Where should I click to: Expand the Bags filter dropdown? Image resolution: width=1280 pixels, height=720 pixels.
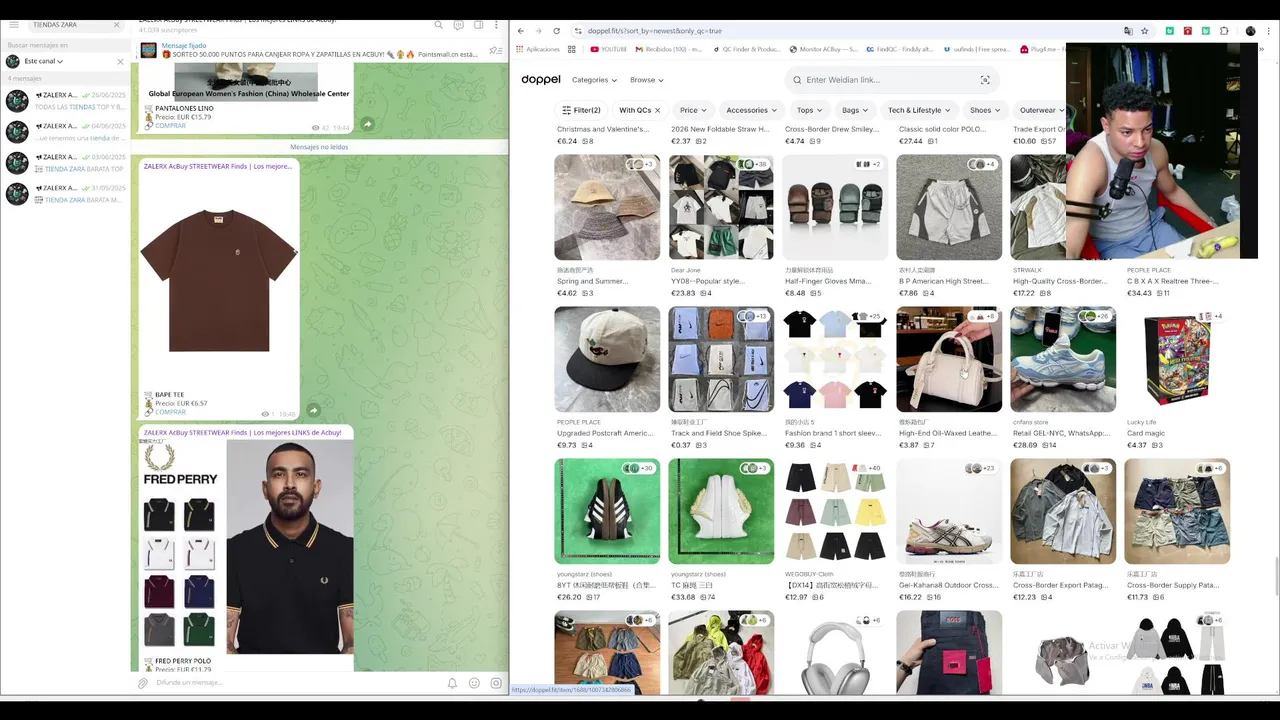coord(855,110)
